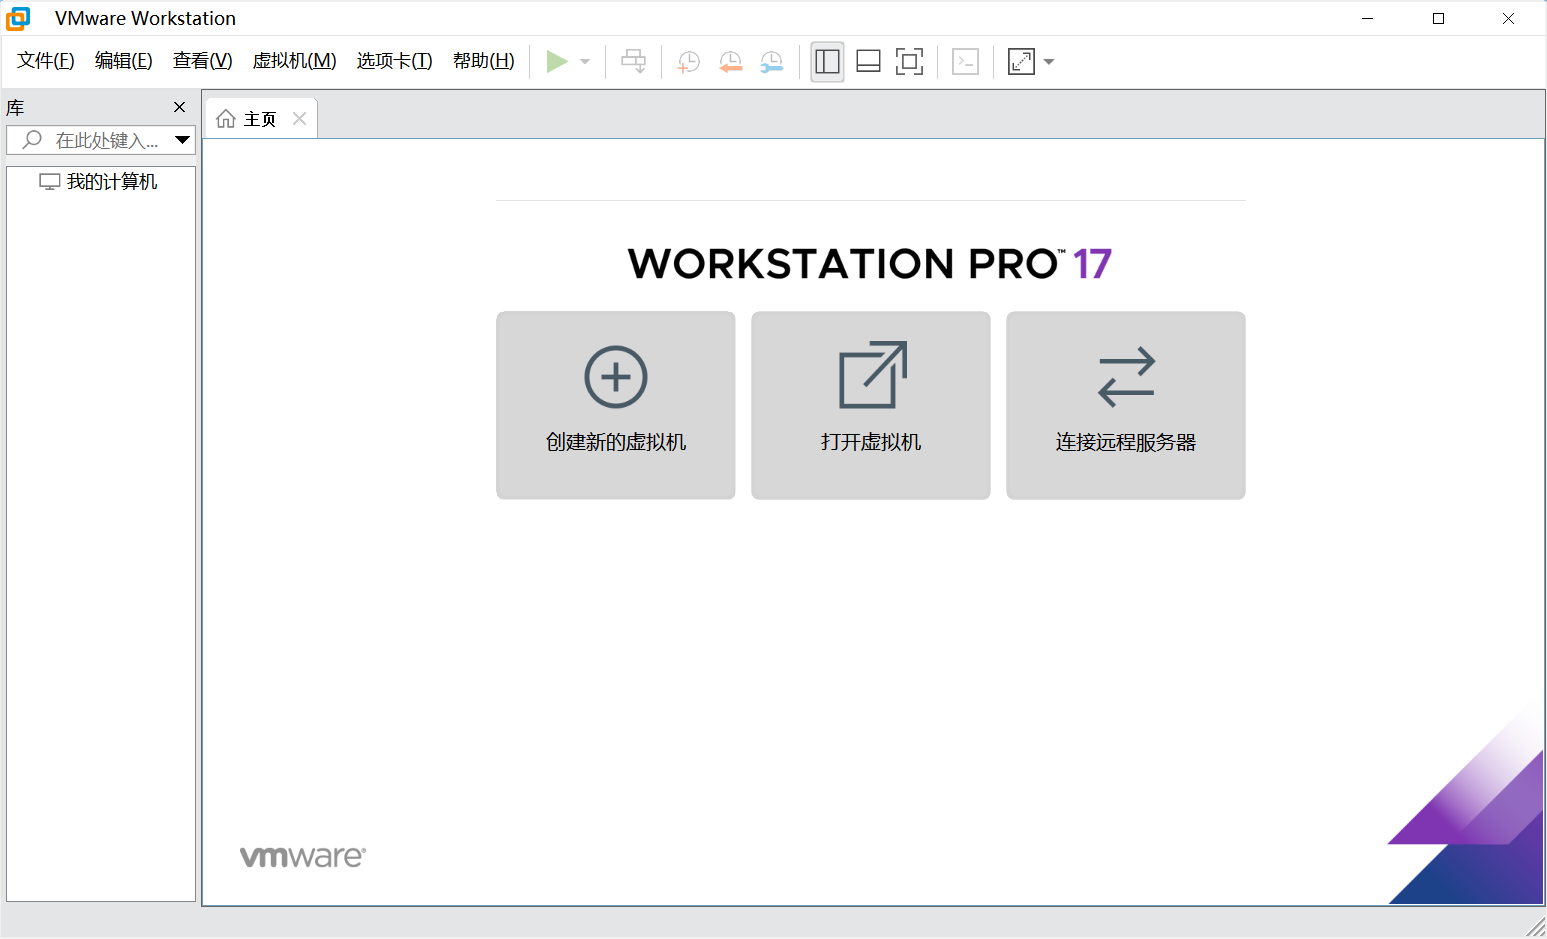Image resolution: width=1547 pixels, height=939 pixels.
Task: Select the take snapshot icon
Action: tap(687, 61)
